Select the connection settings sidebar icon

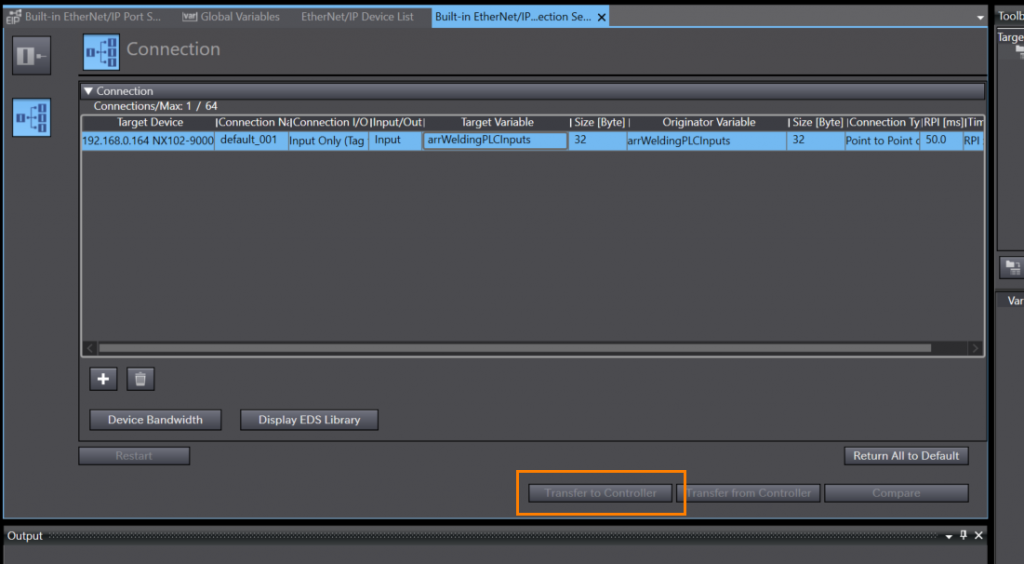[x=31, y=118]
